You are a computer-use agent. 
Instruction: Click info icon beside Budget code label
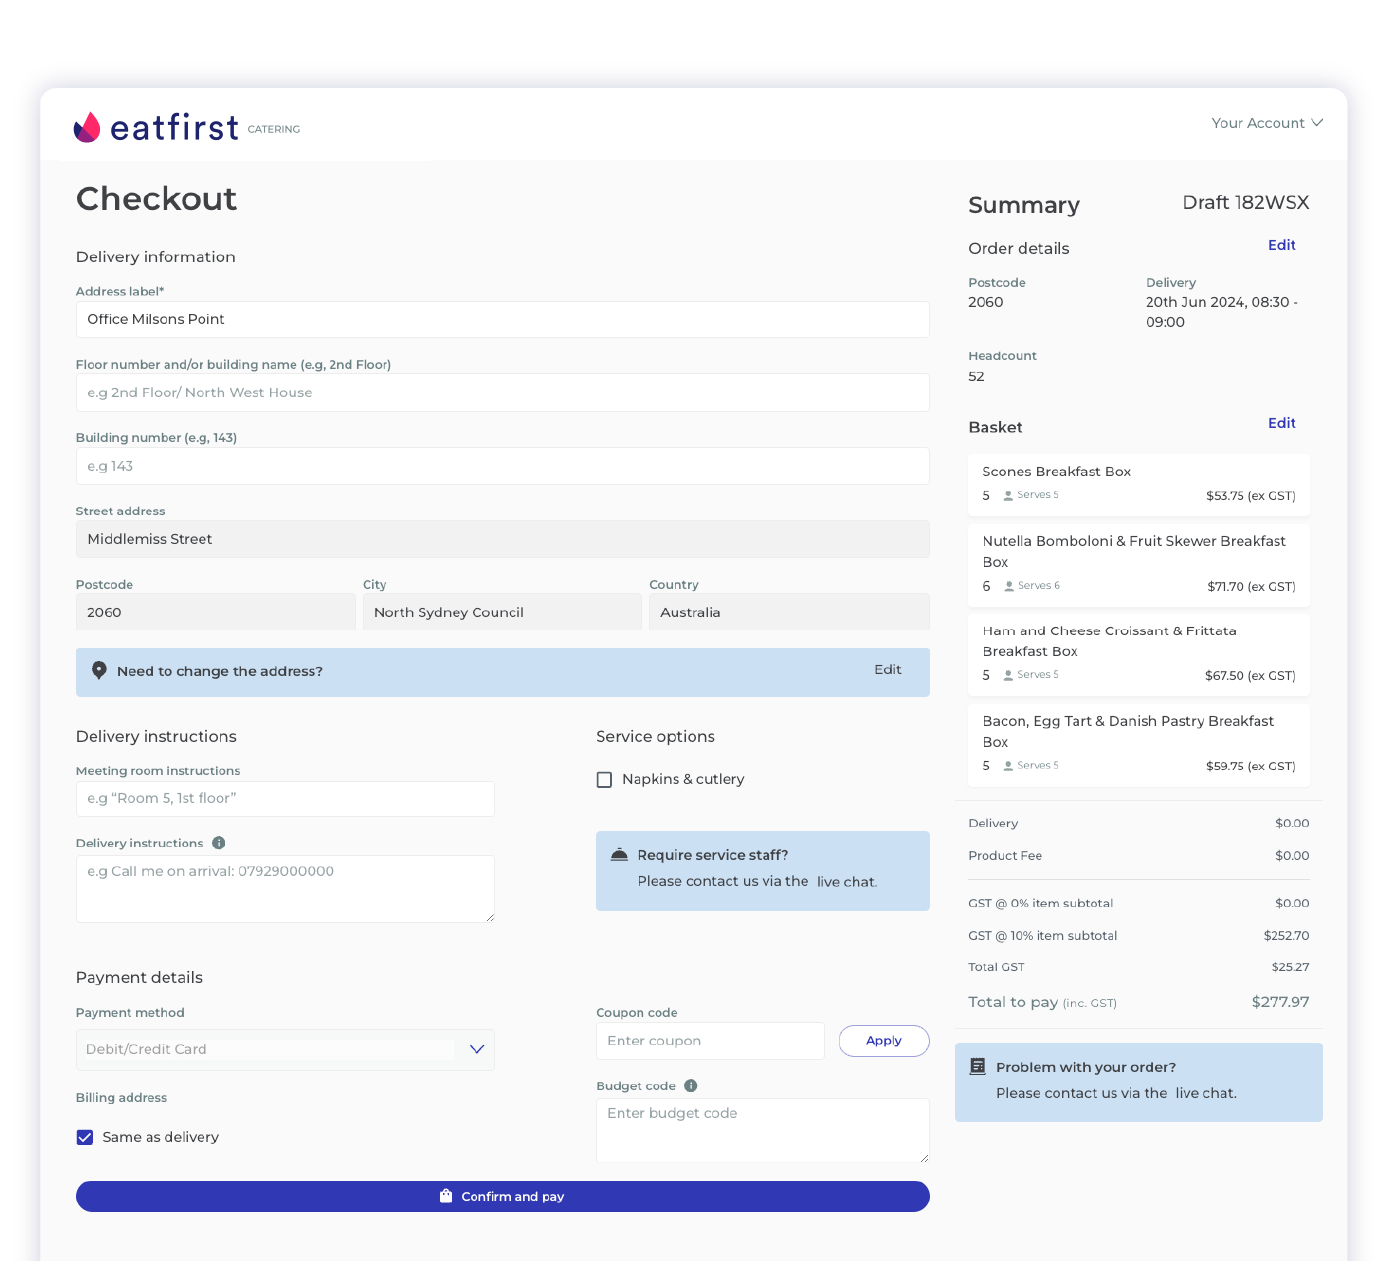pos(691,1086)
